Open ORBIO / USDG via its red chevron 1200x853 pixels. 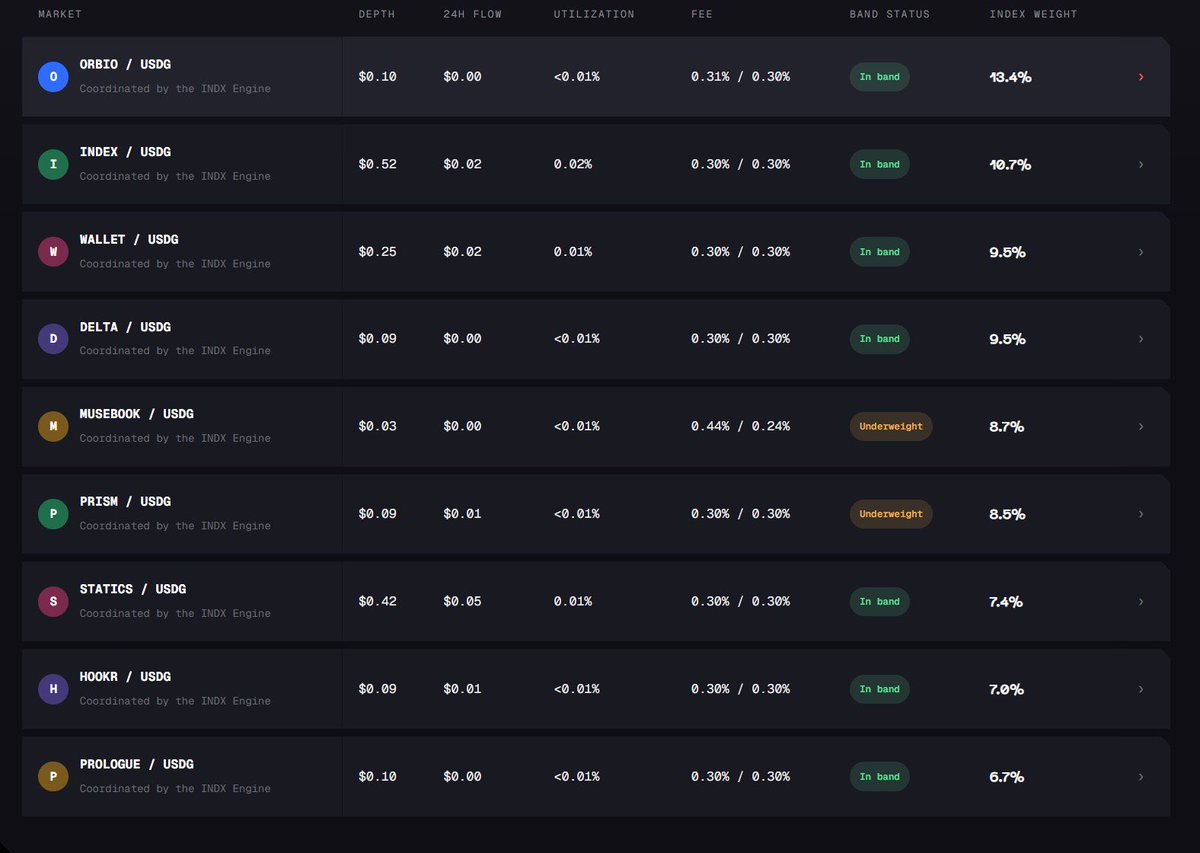pyautogui.click(x=1141, y=77)
